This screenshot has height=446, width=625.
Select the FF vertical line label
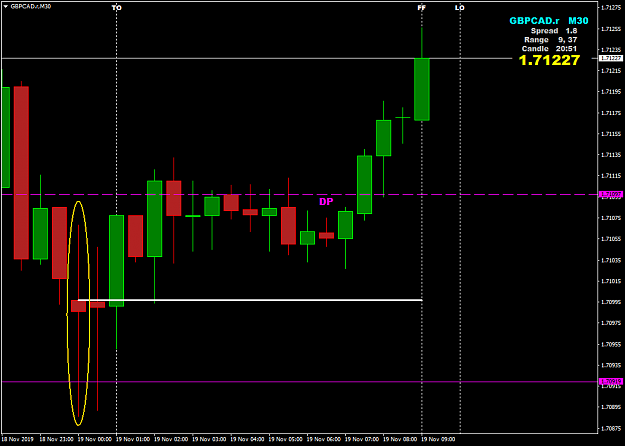pos(421,8)
